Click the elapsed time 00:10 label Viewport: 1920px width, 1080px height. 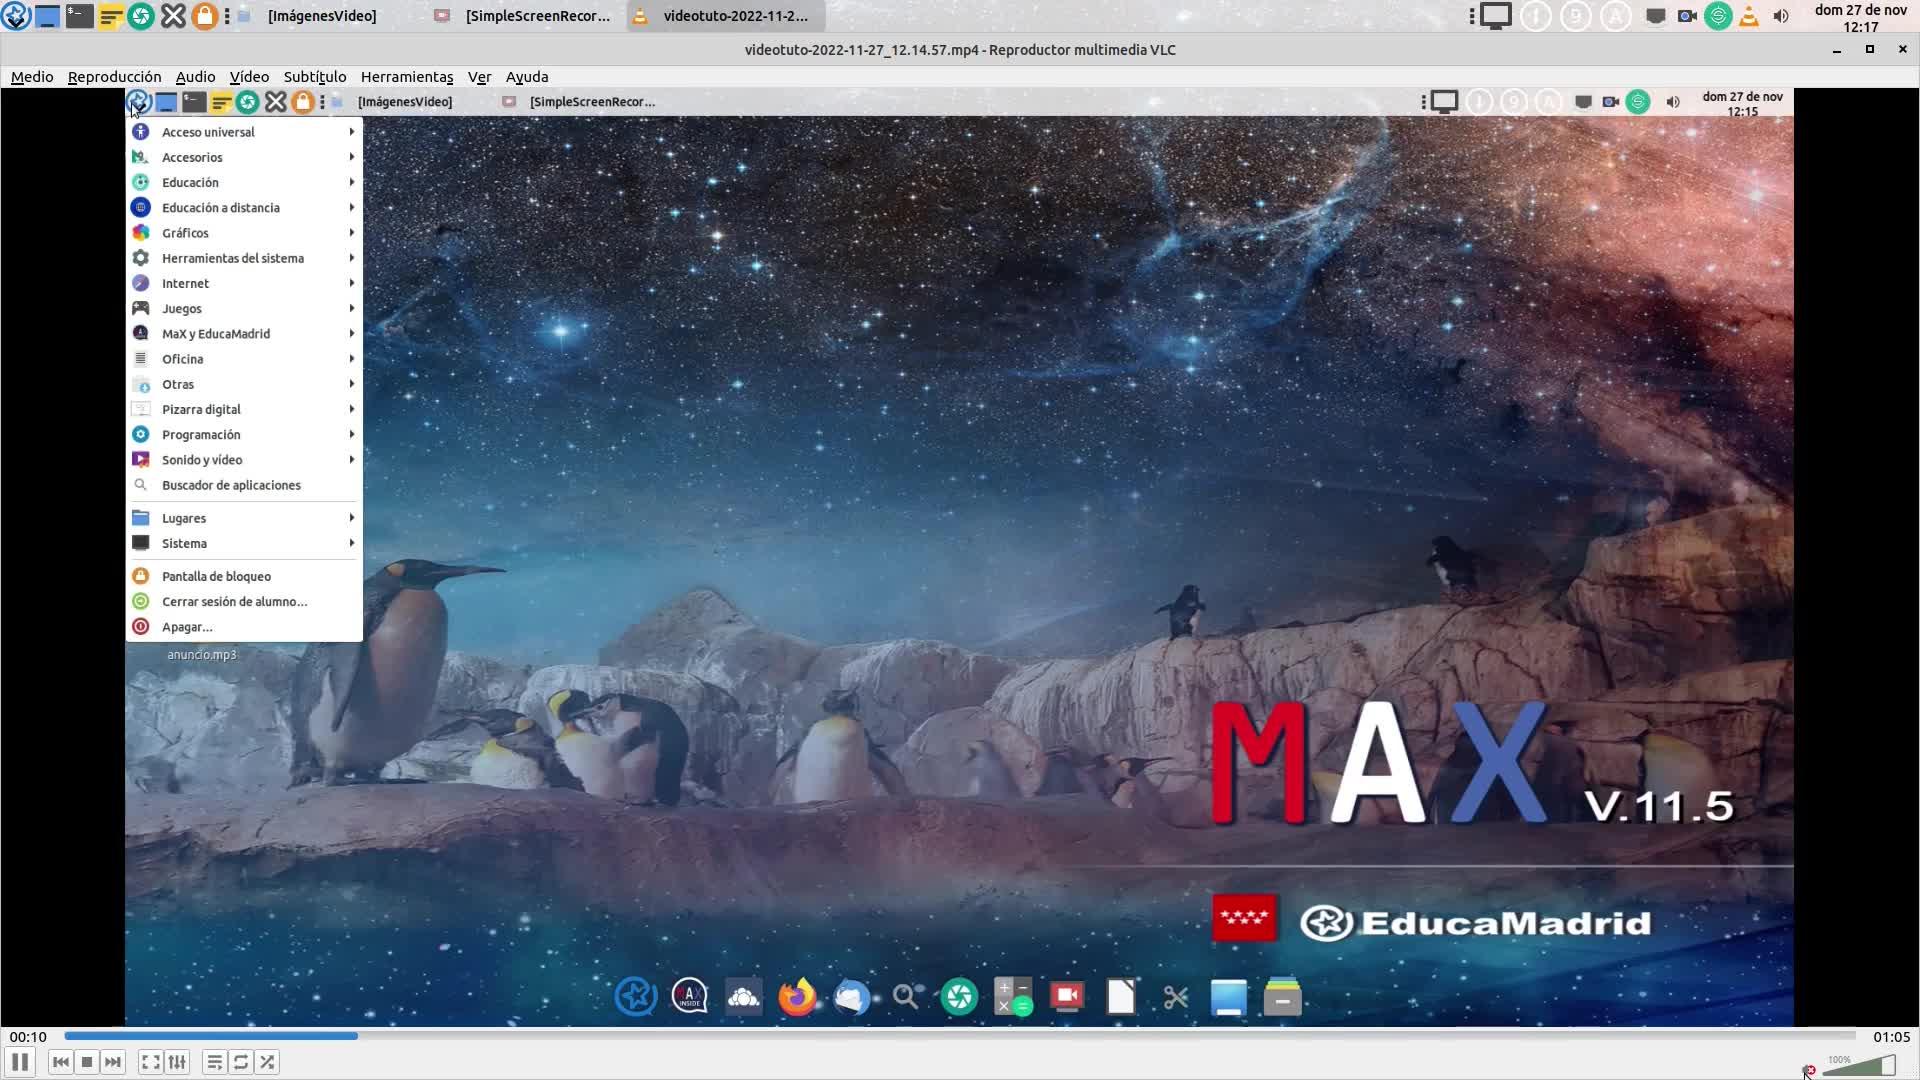[29, 1037]
